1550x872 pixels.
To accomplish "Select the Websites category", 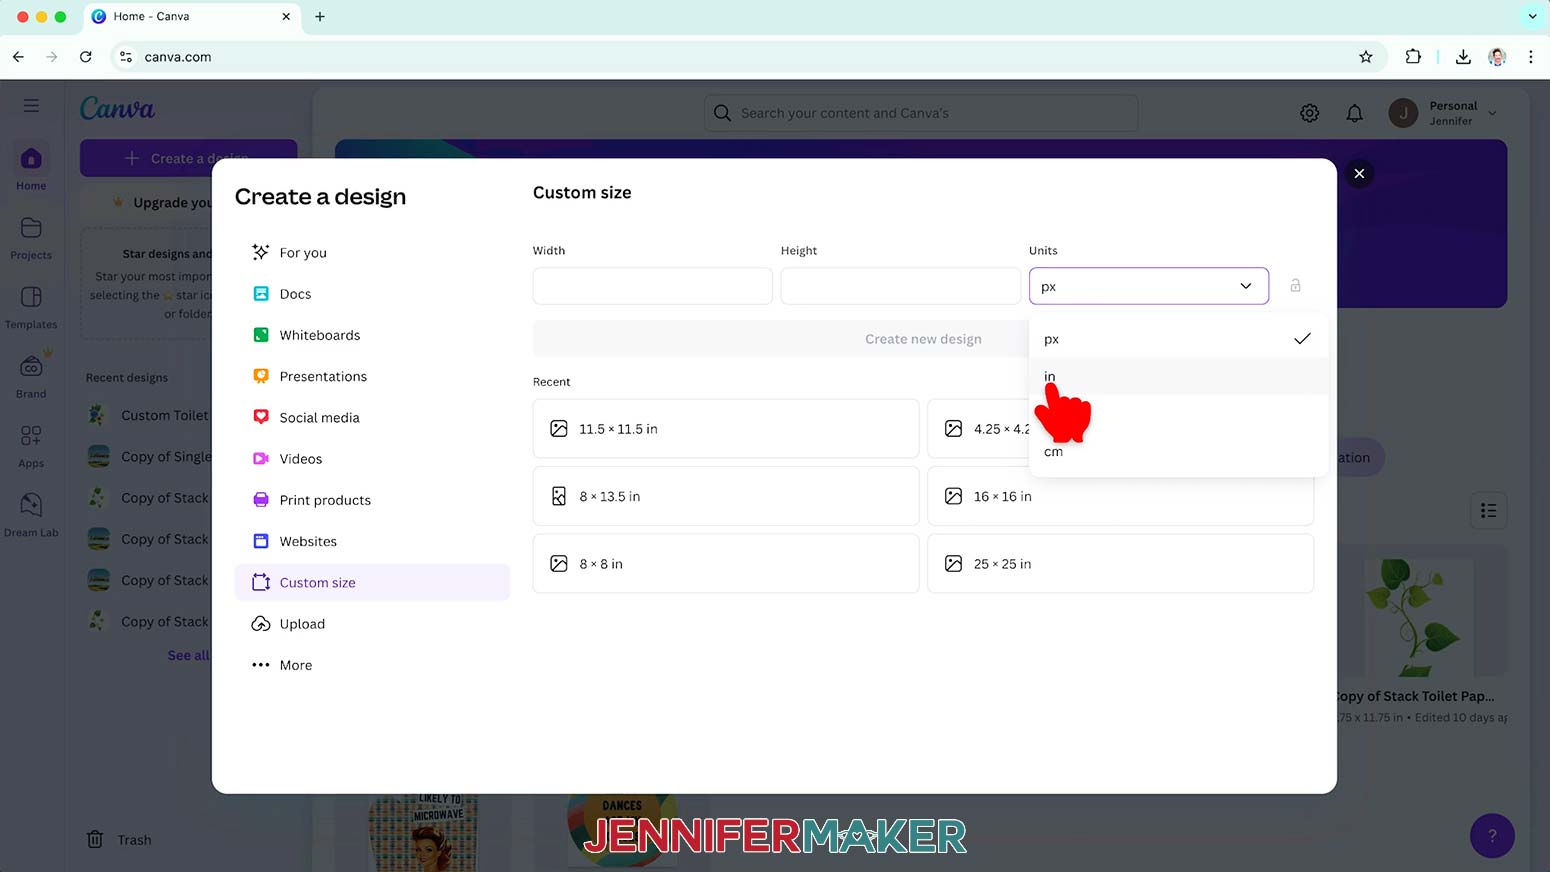I will pyautogui.click(x=372, y=541).
